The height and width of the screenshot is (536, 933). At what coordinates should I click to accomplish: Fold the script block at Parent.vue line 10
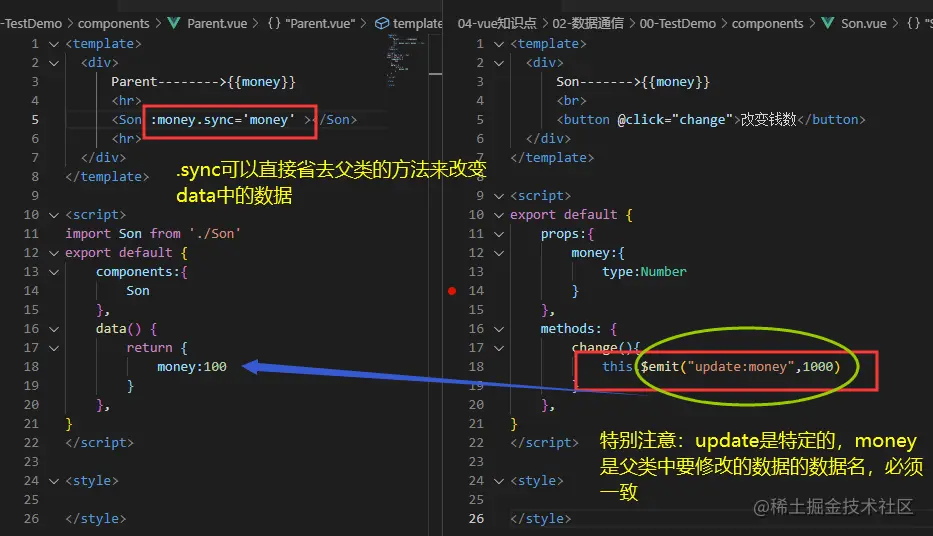click(x=54, y=215)
